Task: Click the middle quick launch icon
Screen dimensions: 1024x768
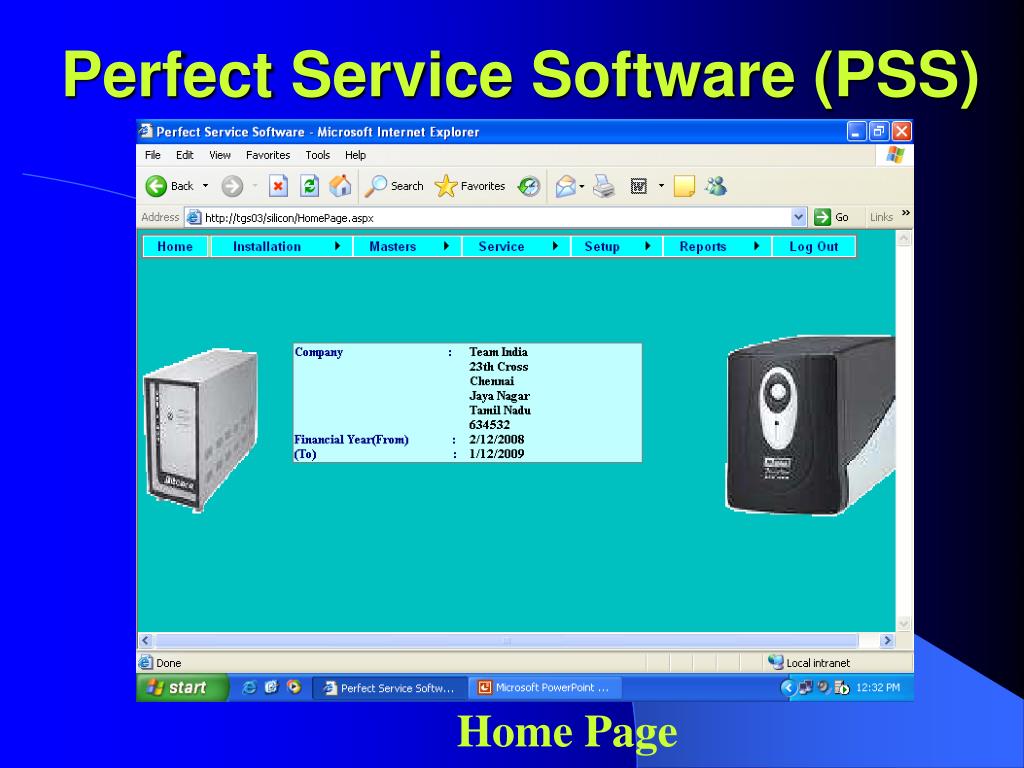Action: click(x=272, y=687)
